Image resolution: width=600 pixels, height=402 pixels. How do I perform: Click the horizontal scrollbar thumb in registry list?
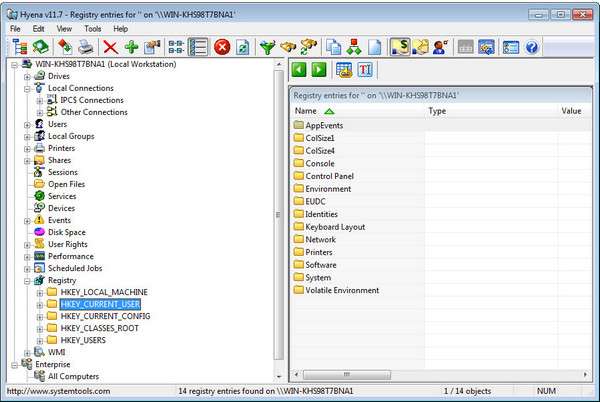pos(347,374)
